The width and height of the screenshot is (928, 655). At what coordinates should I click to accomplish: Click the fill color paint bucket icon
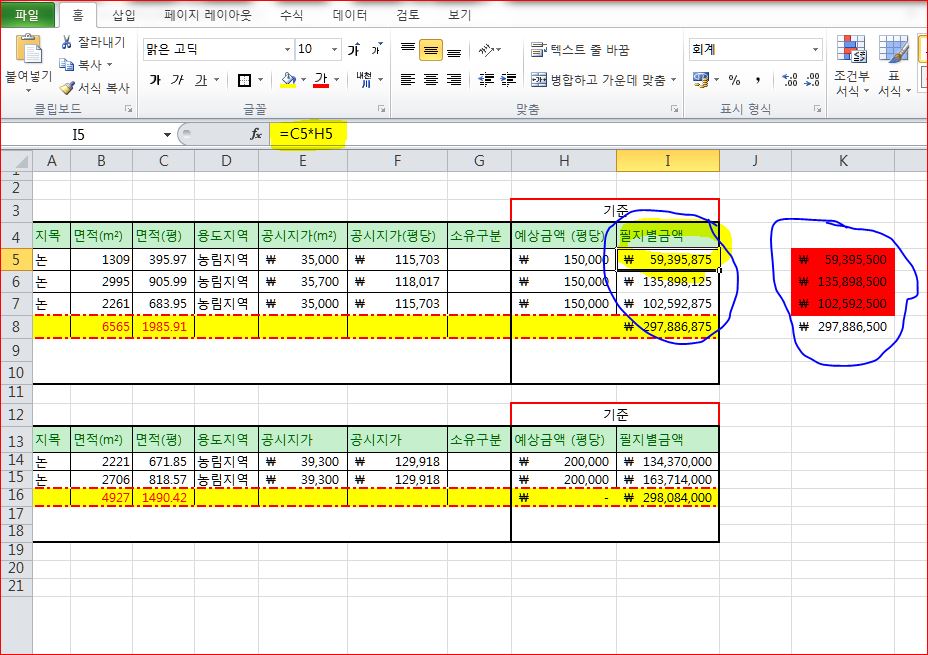click(288, 79)
